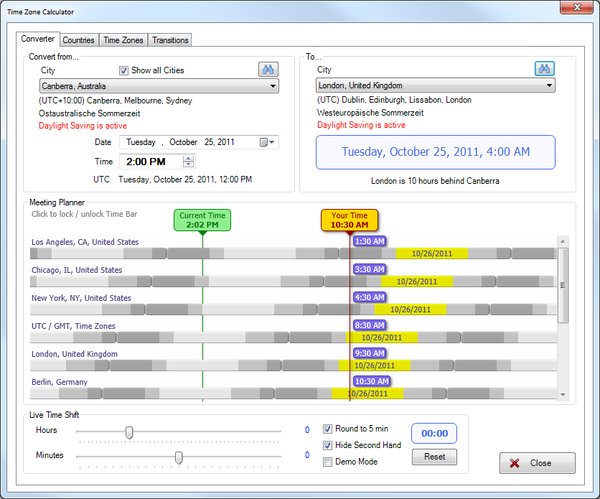Disable Round to 5 min option

328,429
